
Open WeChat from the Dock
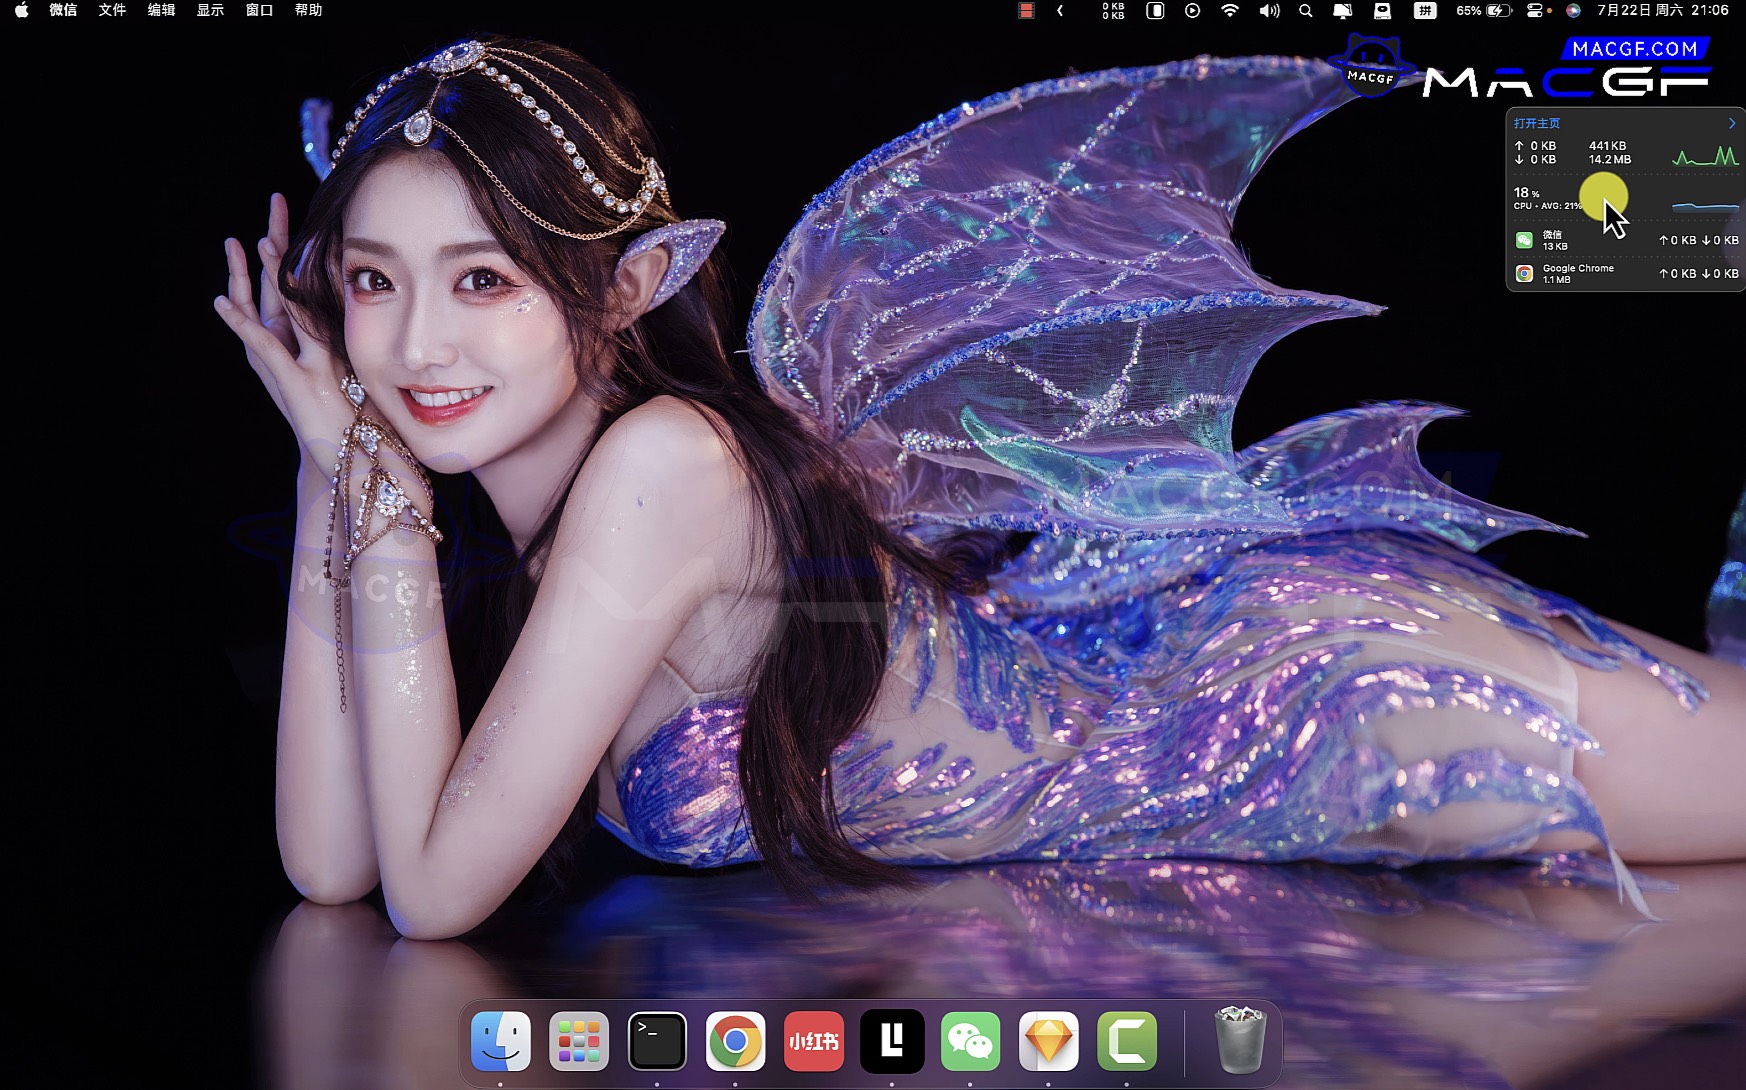(970, 1041)
